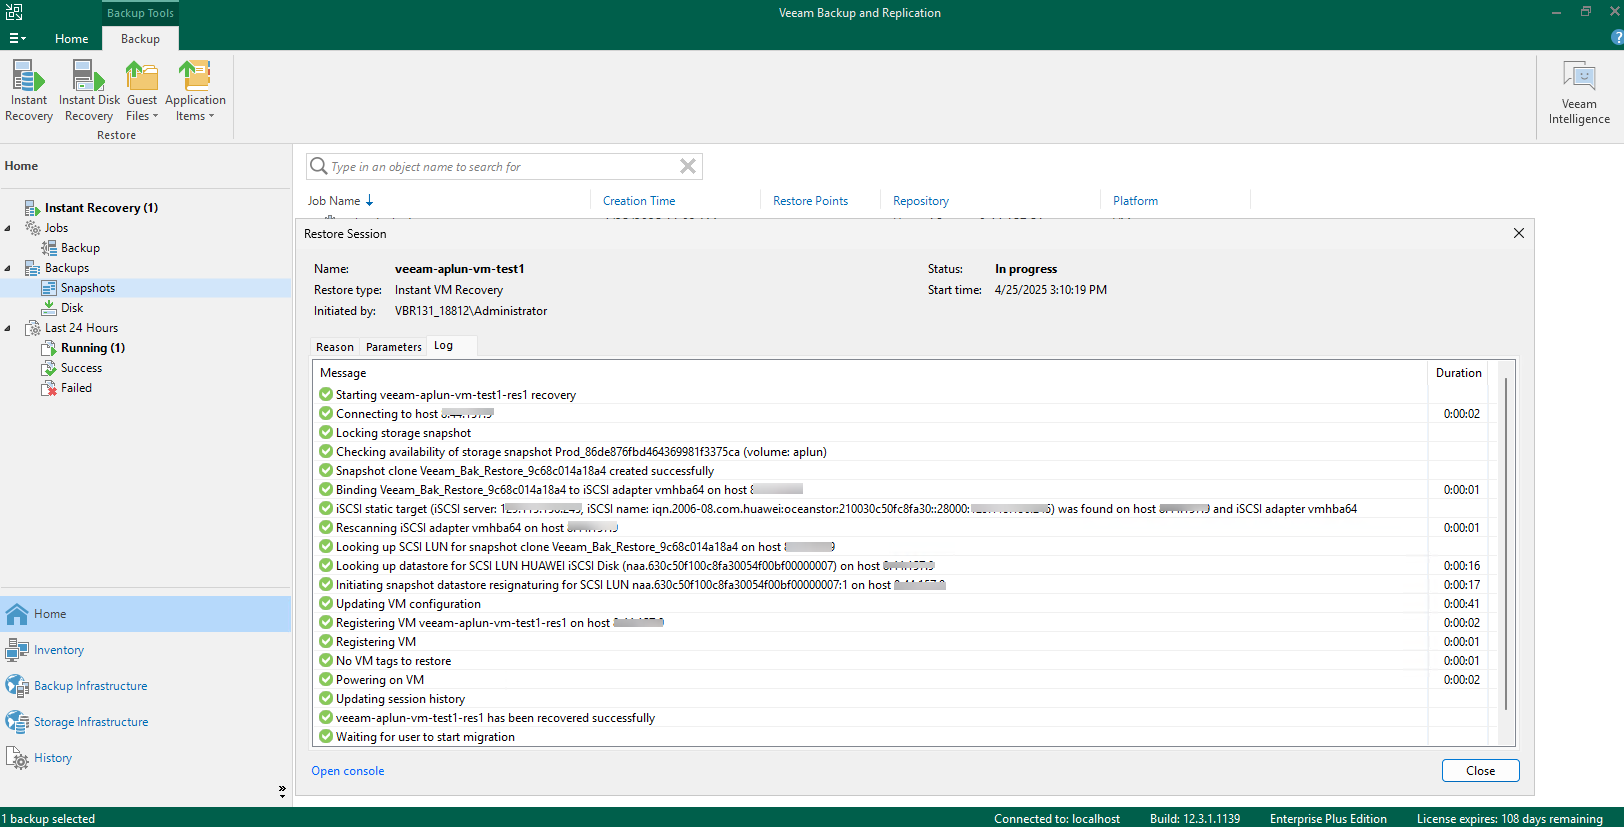Open the main hamburger menu dropdown
This screenshot has height=827, width=1624.
pyautogui.click(x=18, y=38)
